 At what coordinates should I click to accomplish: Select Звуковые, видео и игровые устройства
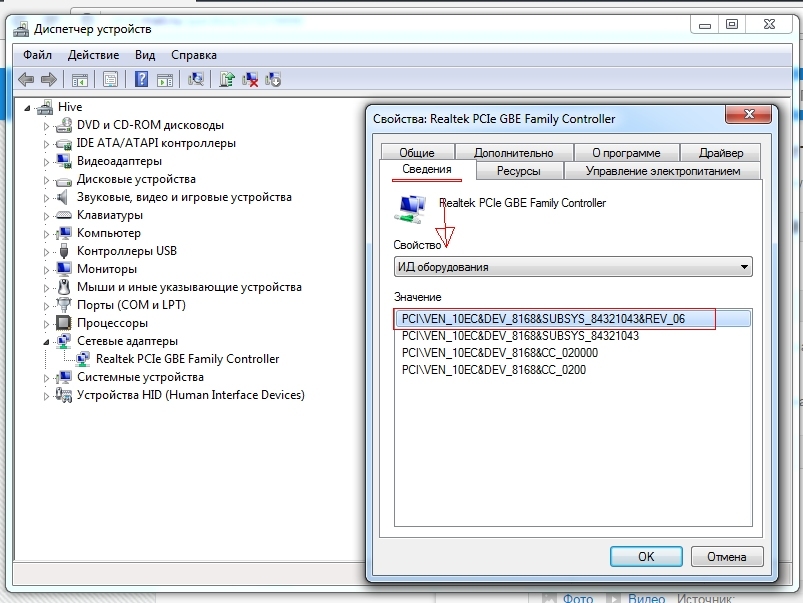coord(184,197)
